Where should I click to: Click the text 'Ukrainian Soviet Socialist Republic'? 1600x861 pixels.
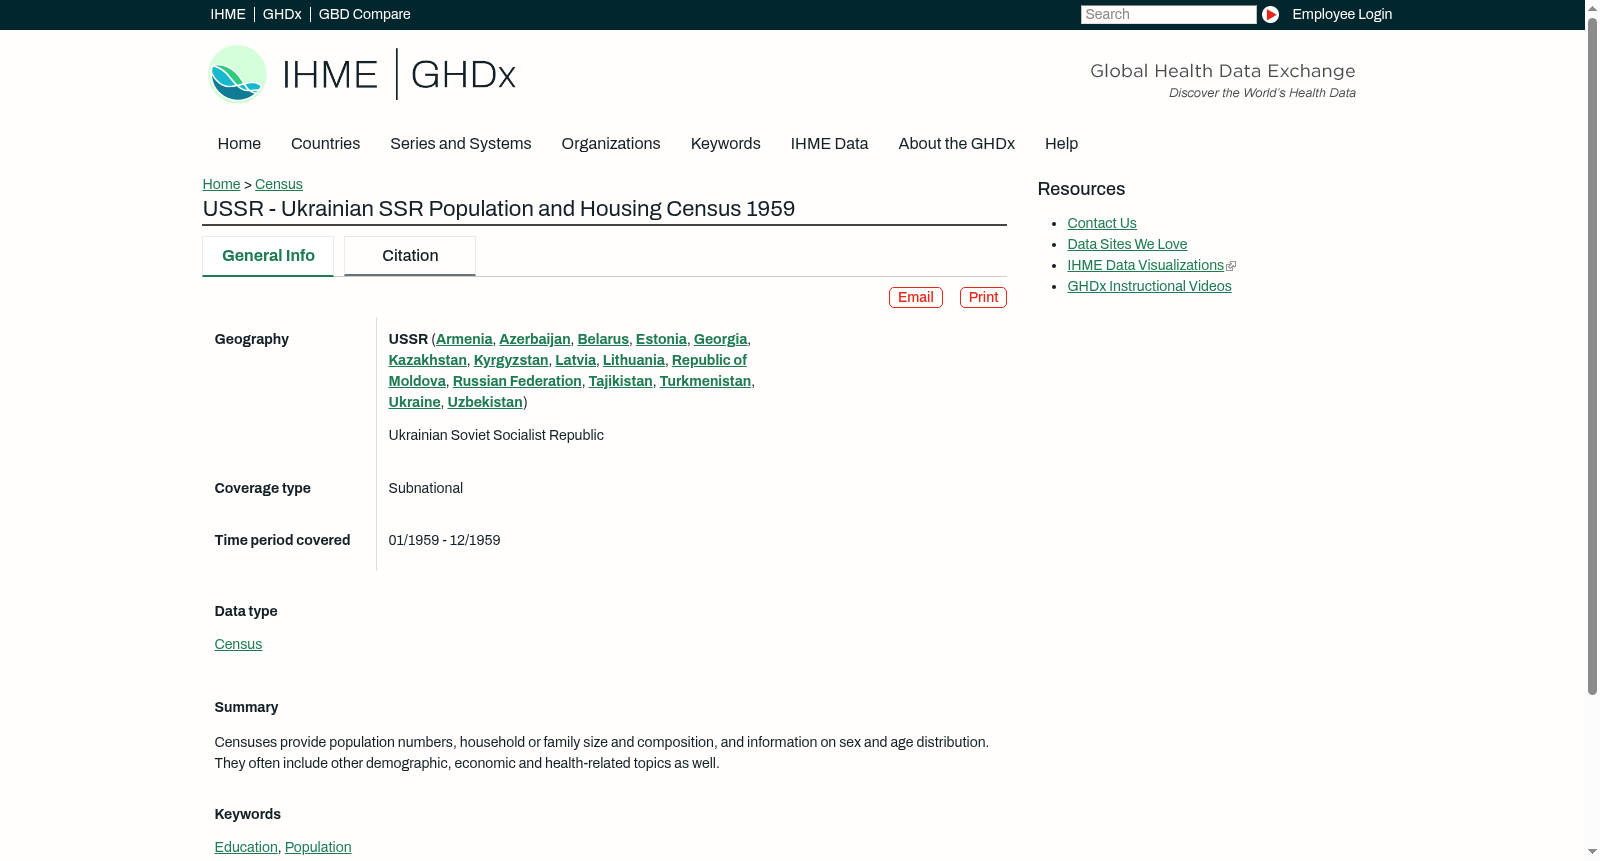tap(496, 435)
